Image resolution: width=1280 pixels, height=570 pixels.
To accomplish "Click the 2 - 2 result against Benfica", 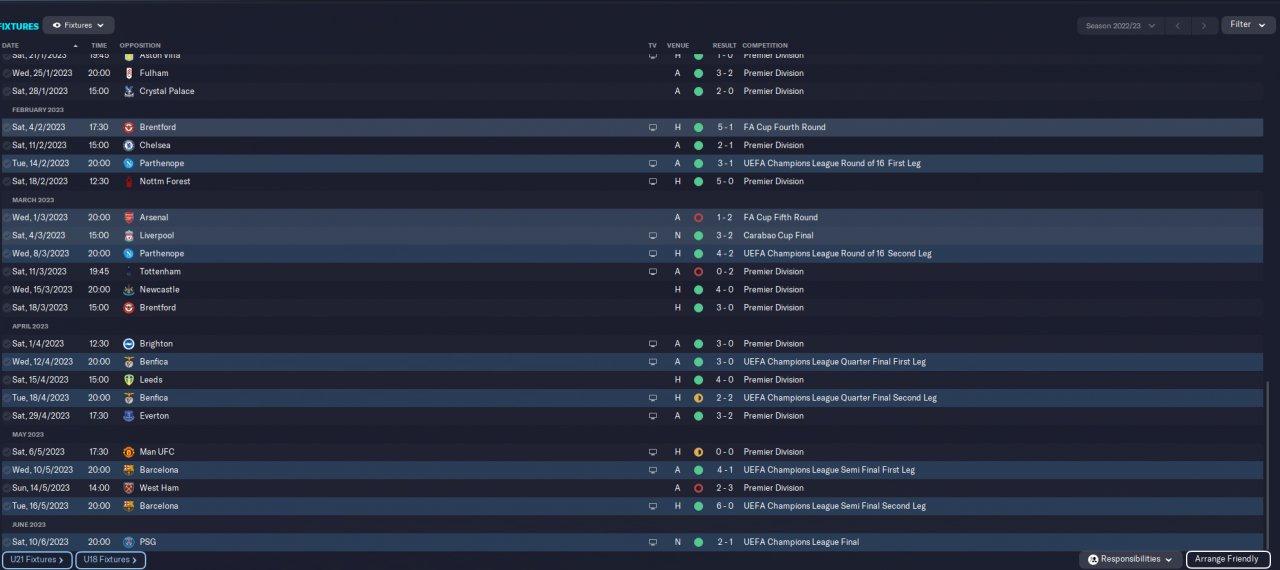I will click(725, 398).
